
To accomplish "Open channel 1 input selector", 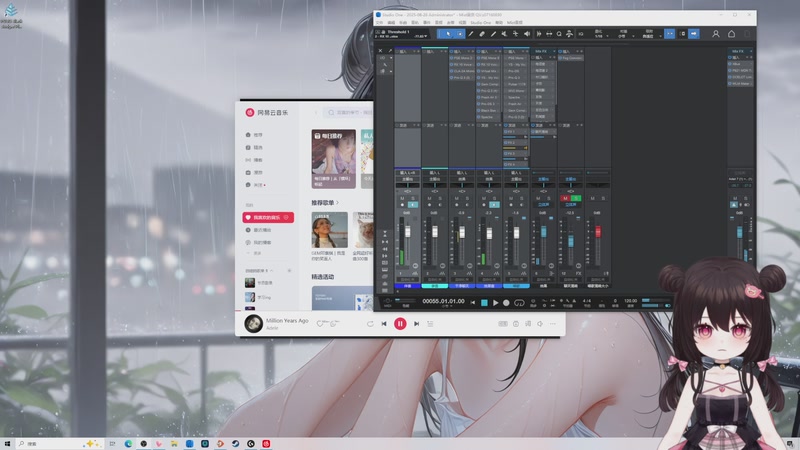I will 408,173.
